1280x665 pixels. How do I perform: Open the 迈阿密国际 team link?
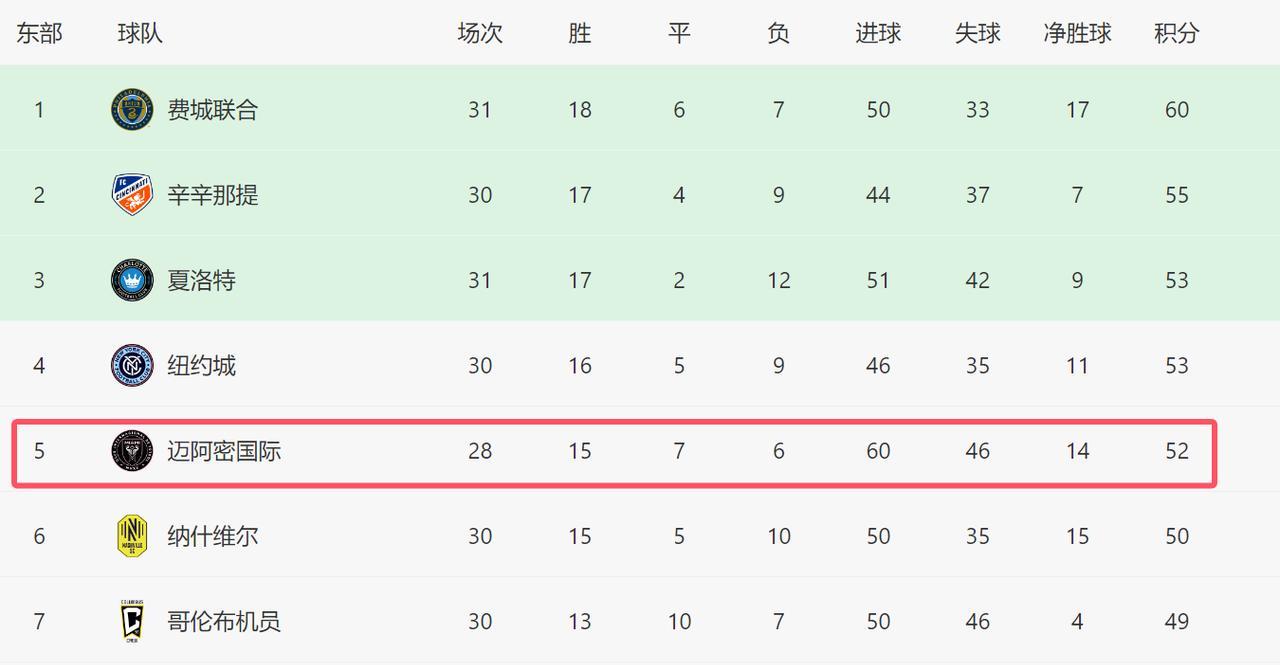pos(224,451)
